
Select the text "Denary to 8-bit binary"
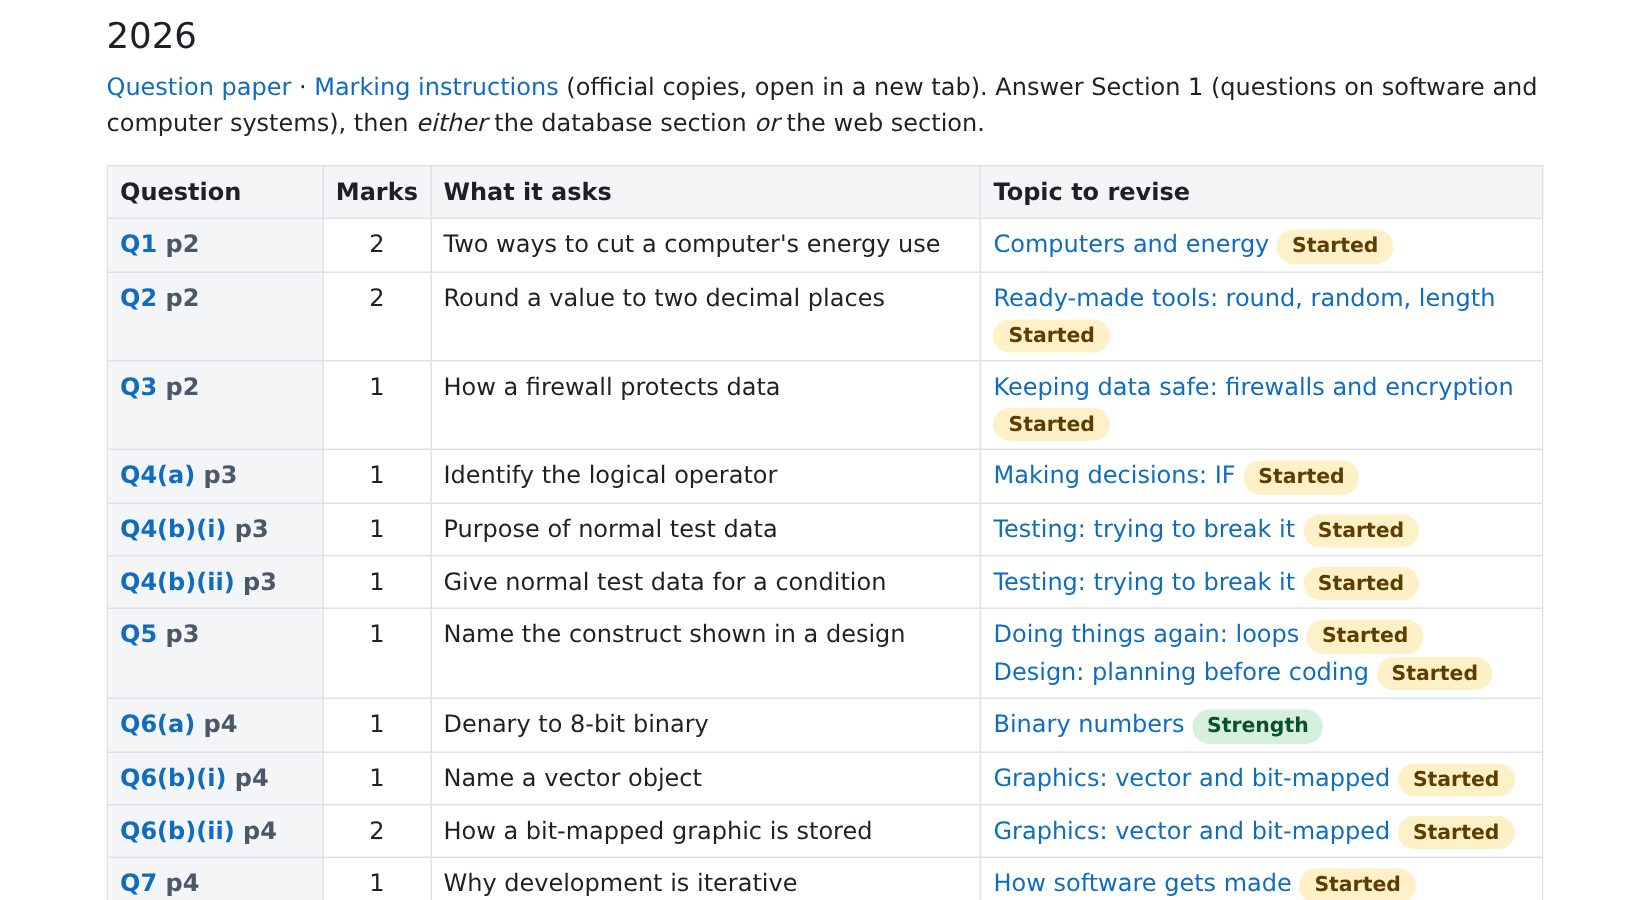pyautogui.click(x=576, y=724)
